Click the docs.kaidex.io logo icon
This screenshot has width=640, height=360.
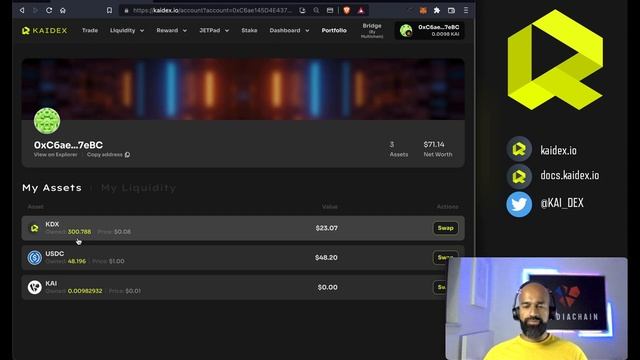coord(519,176)
